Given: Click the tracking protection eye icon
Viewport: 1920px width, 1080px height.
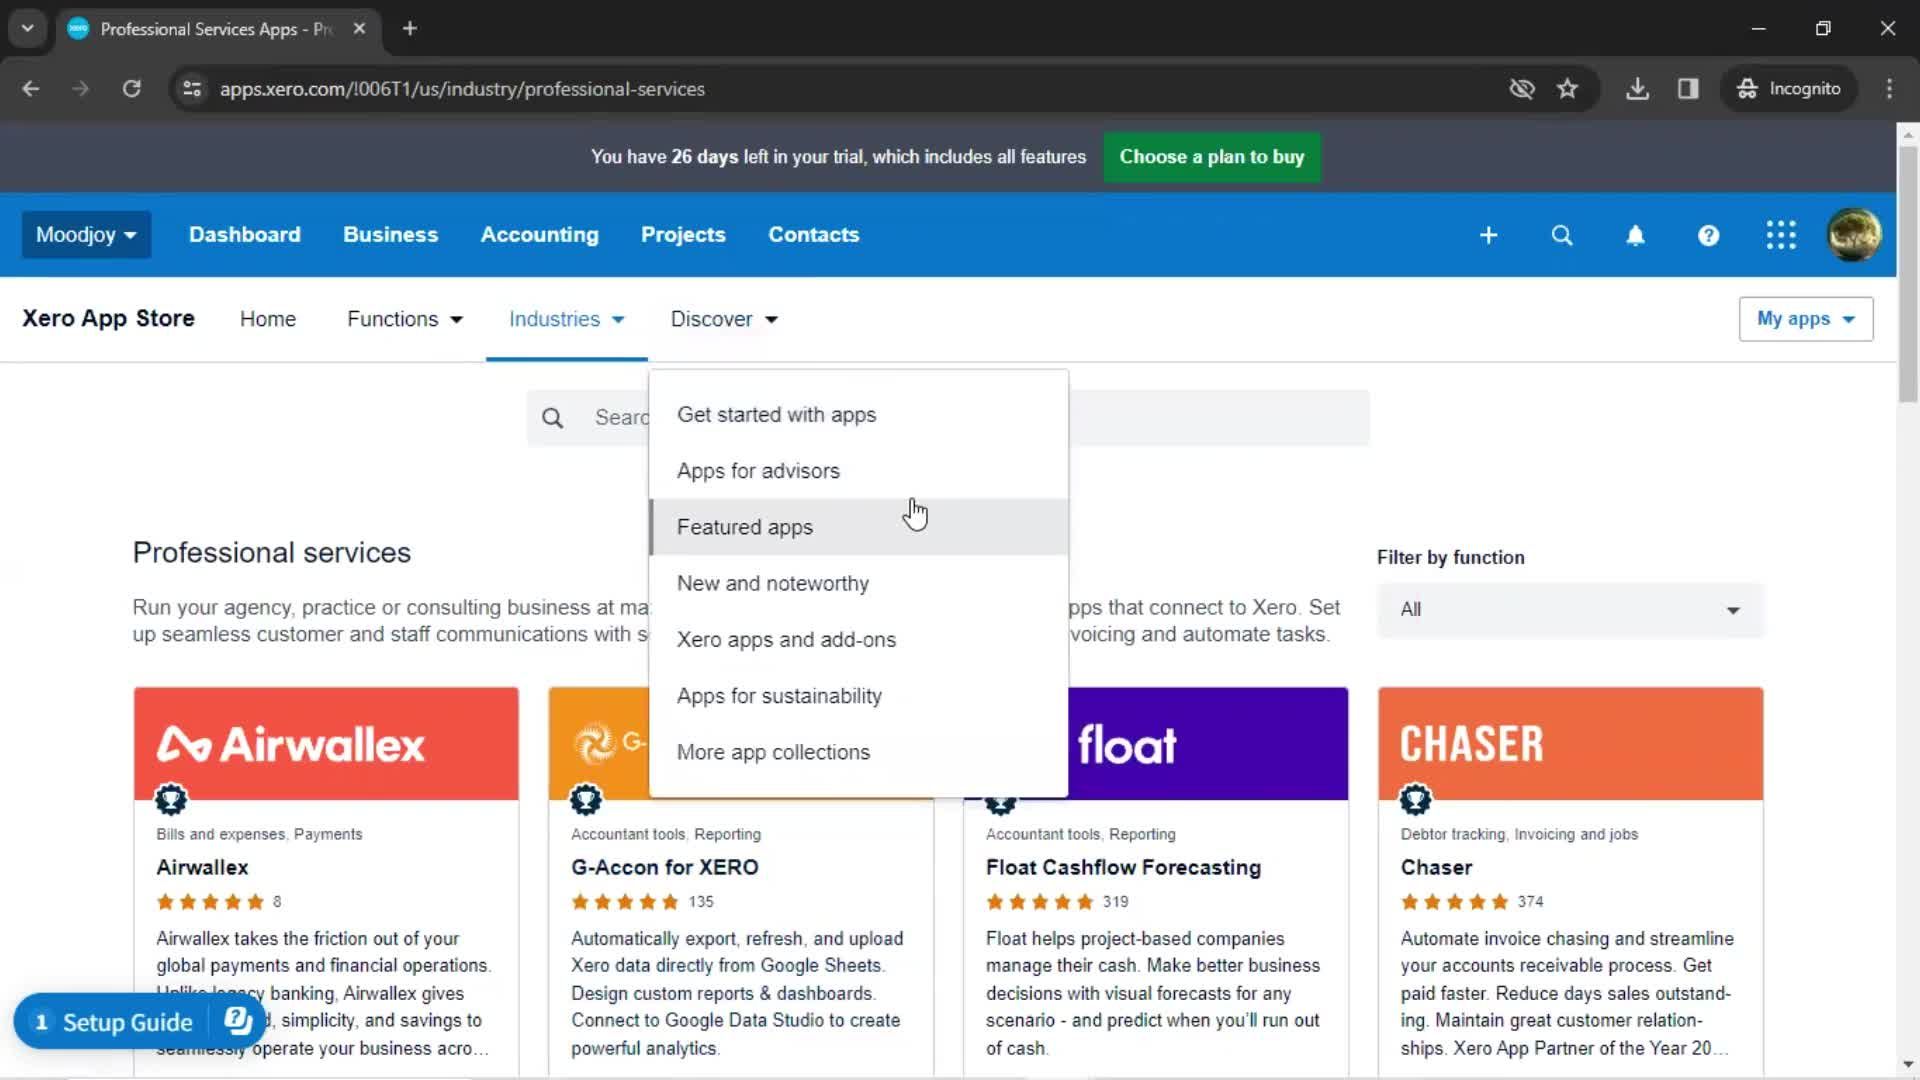Looking at the screenshot, I should coord(1522,89).
